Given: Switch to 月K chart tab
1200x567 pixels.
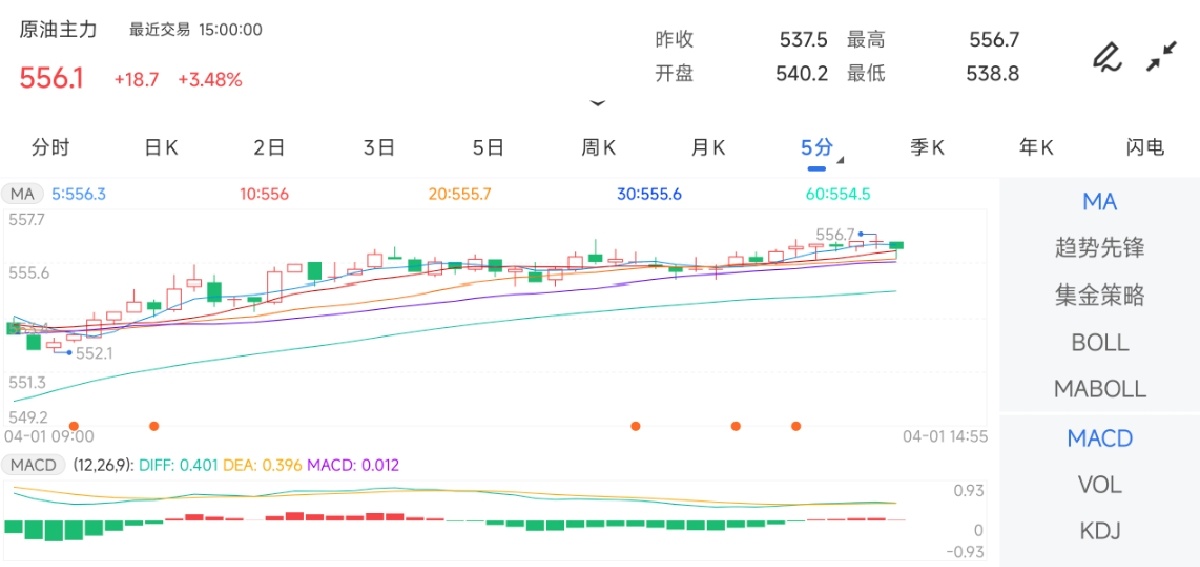Looking at the screenshot, I should (x=708, y=148).
